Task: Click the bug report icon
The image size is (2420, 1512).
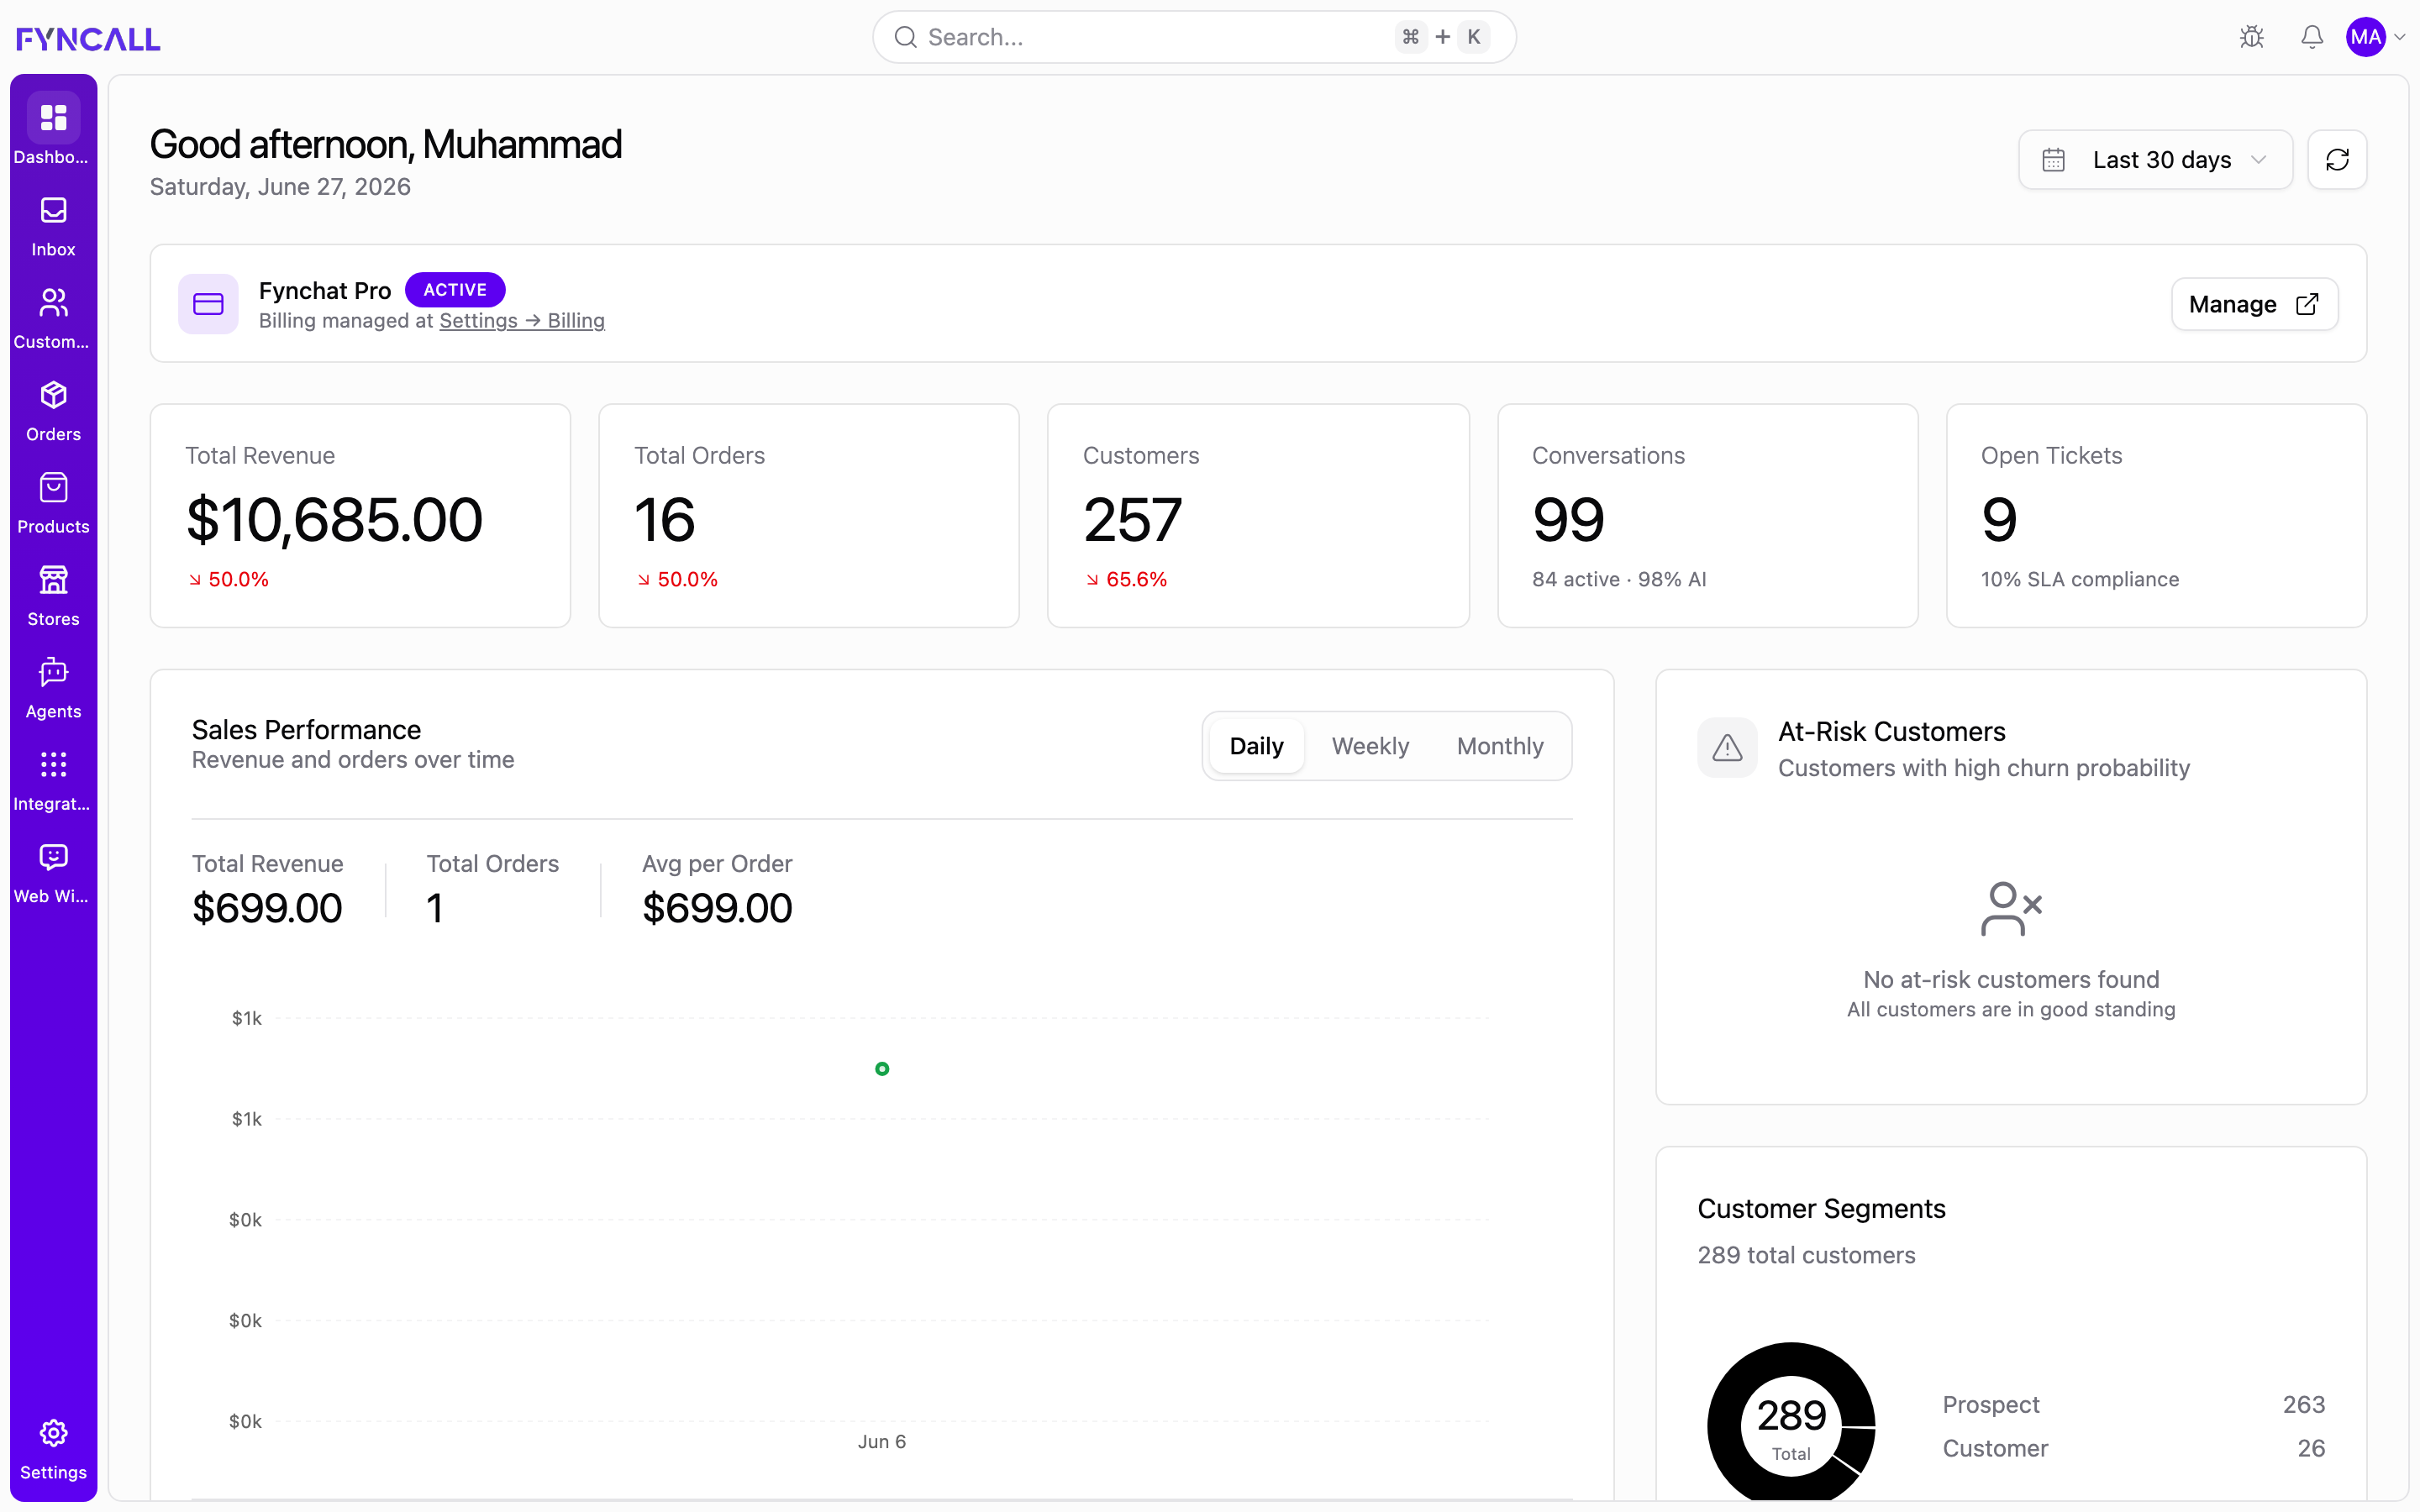Action: (2252, 37)
